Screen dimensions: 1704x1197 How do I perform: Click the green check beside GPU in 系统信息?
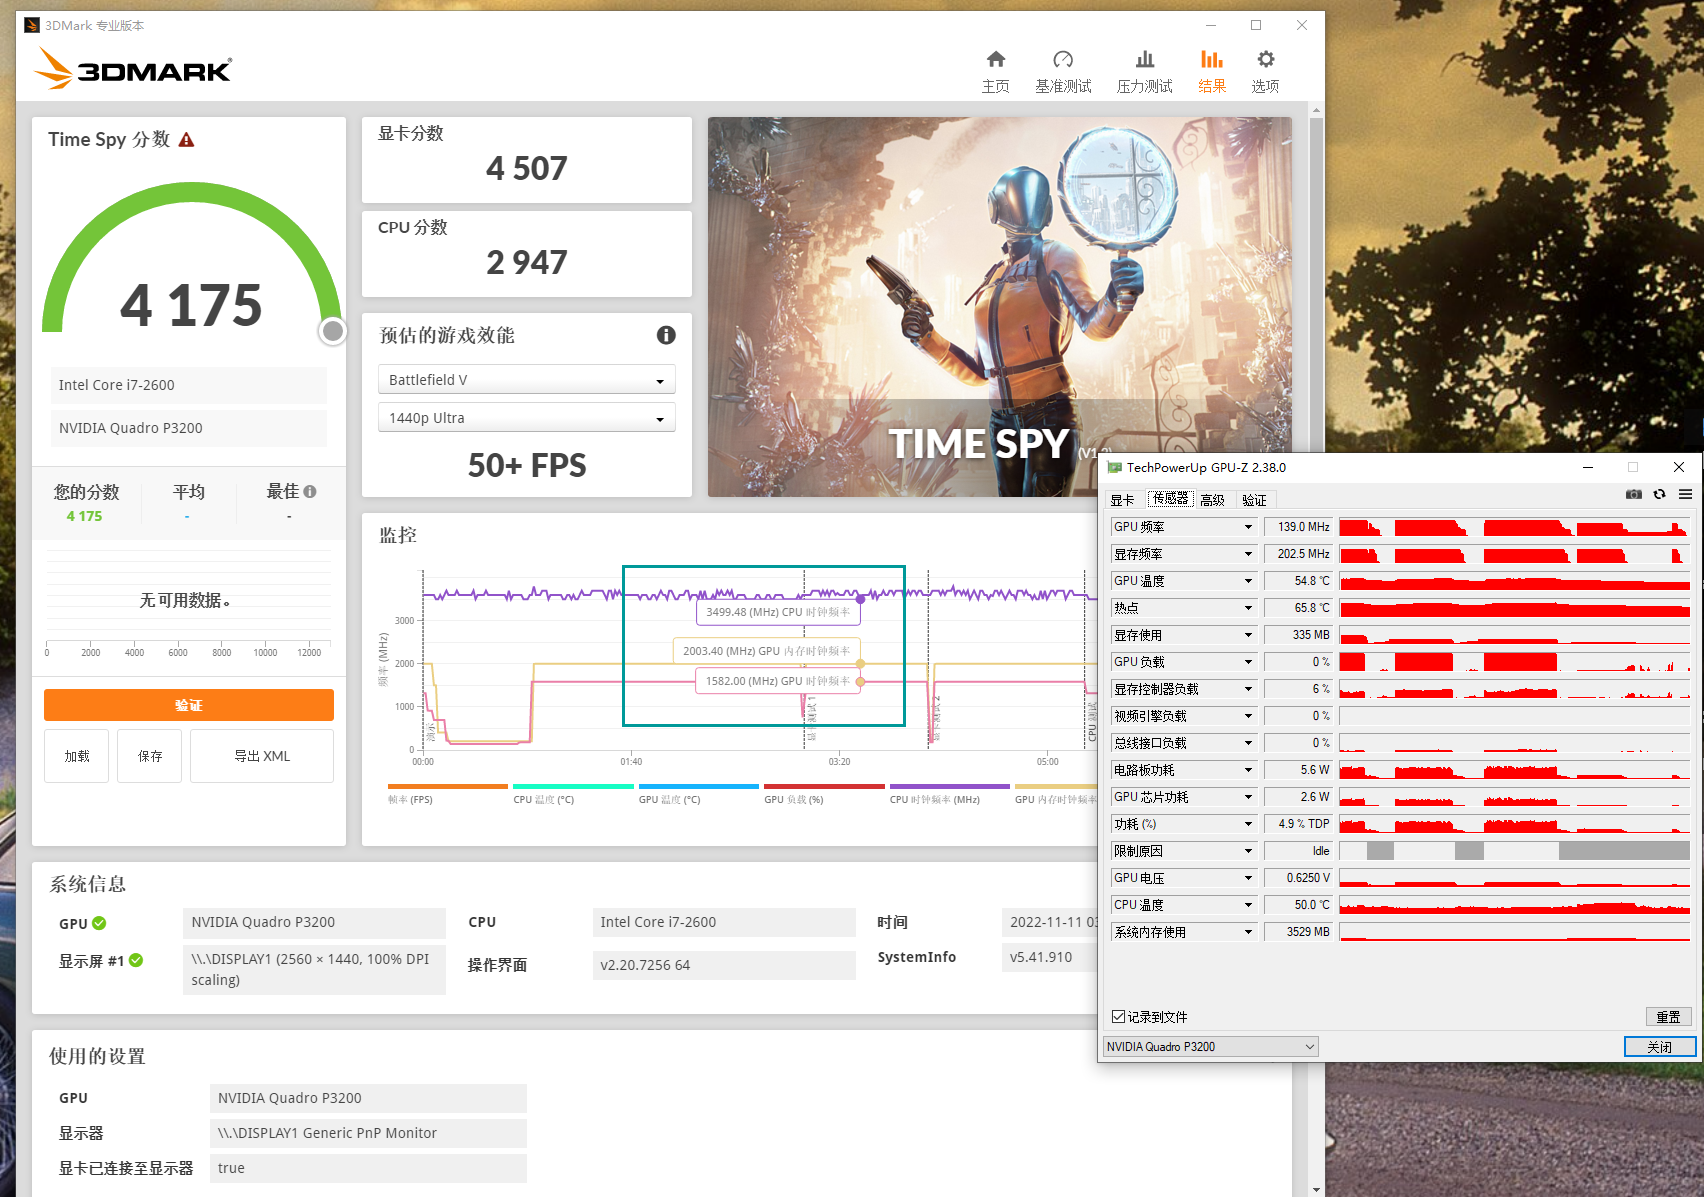pyautogui.click(x=99, y=923)
